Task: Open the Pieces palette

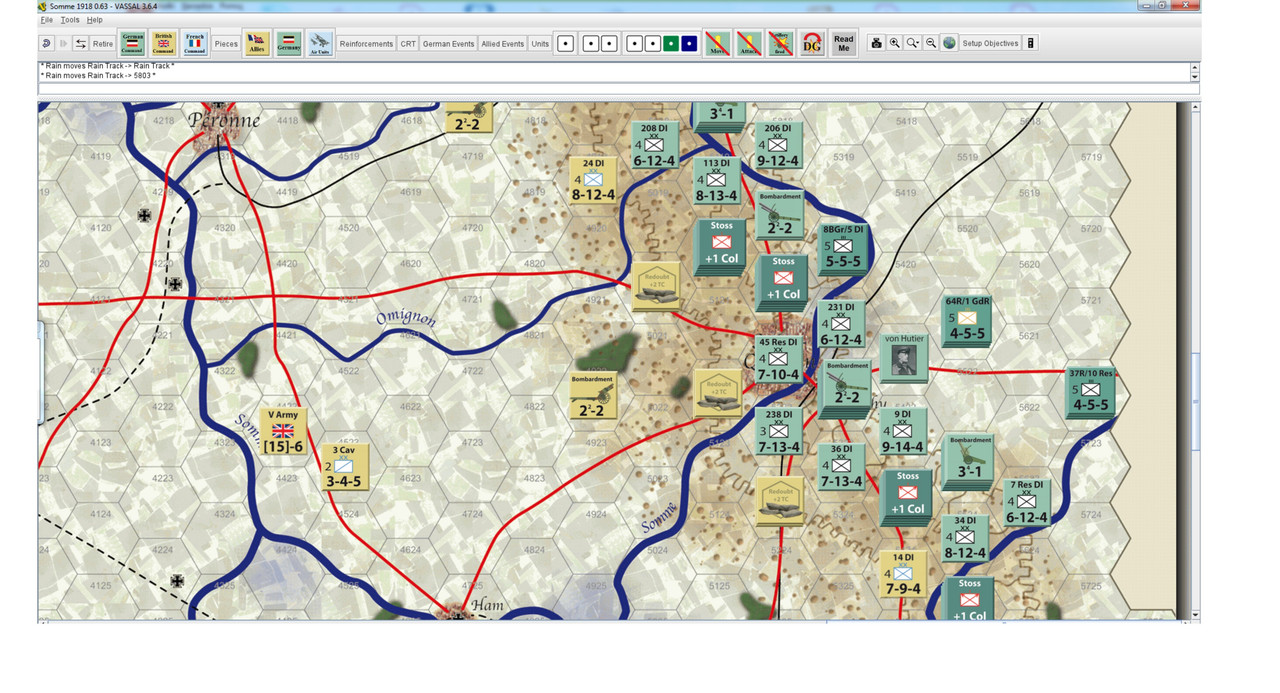Action: (x=227, y=43)
